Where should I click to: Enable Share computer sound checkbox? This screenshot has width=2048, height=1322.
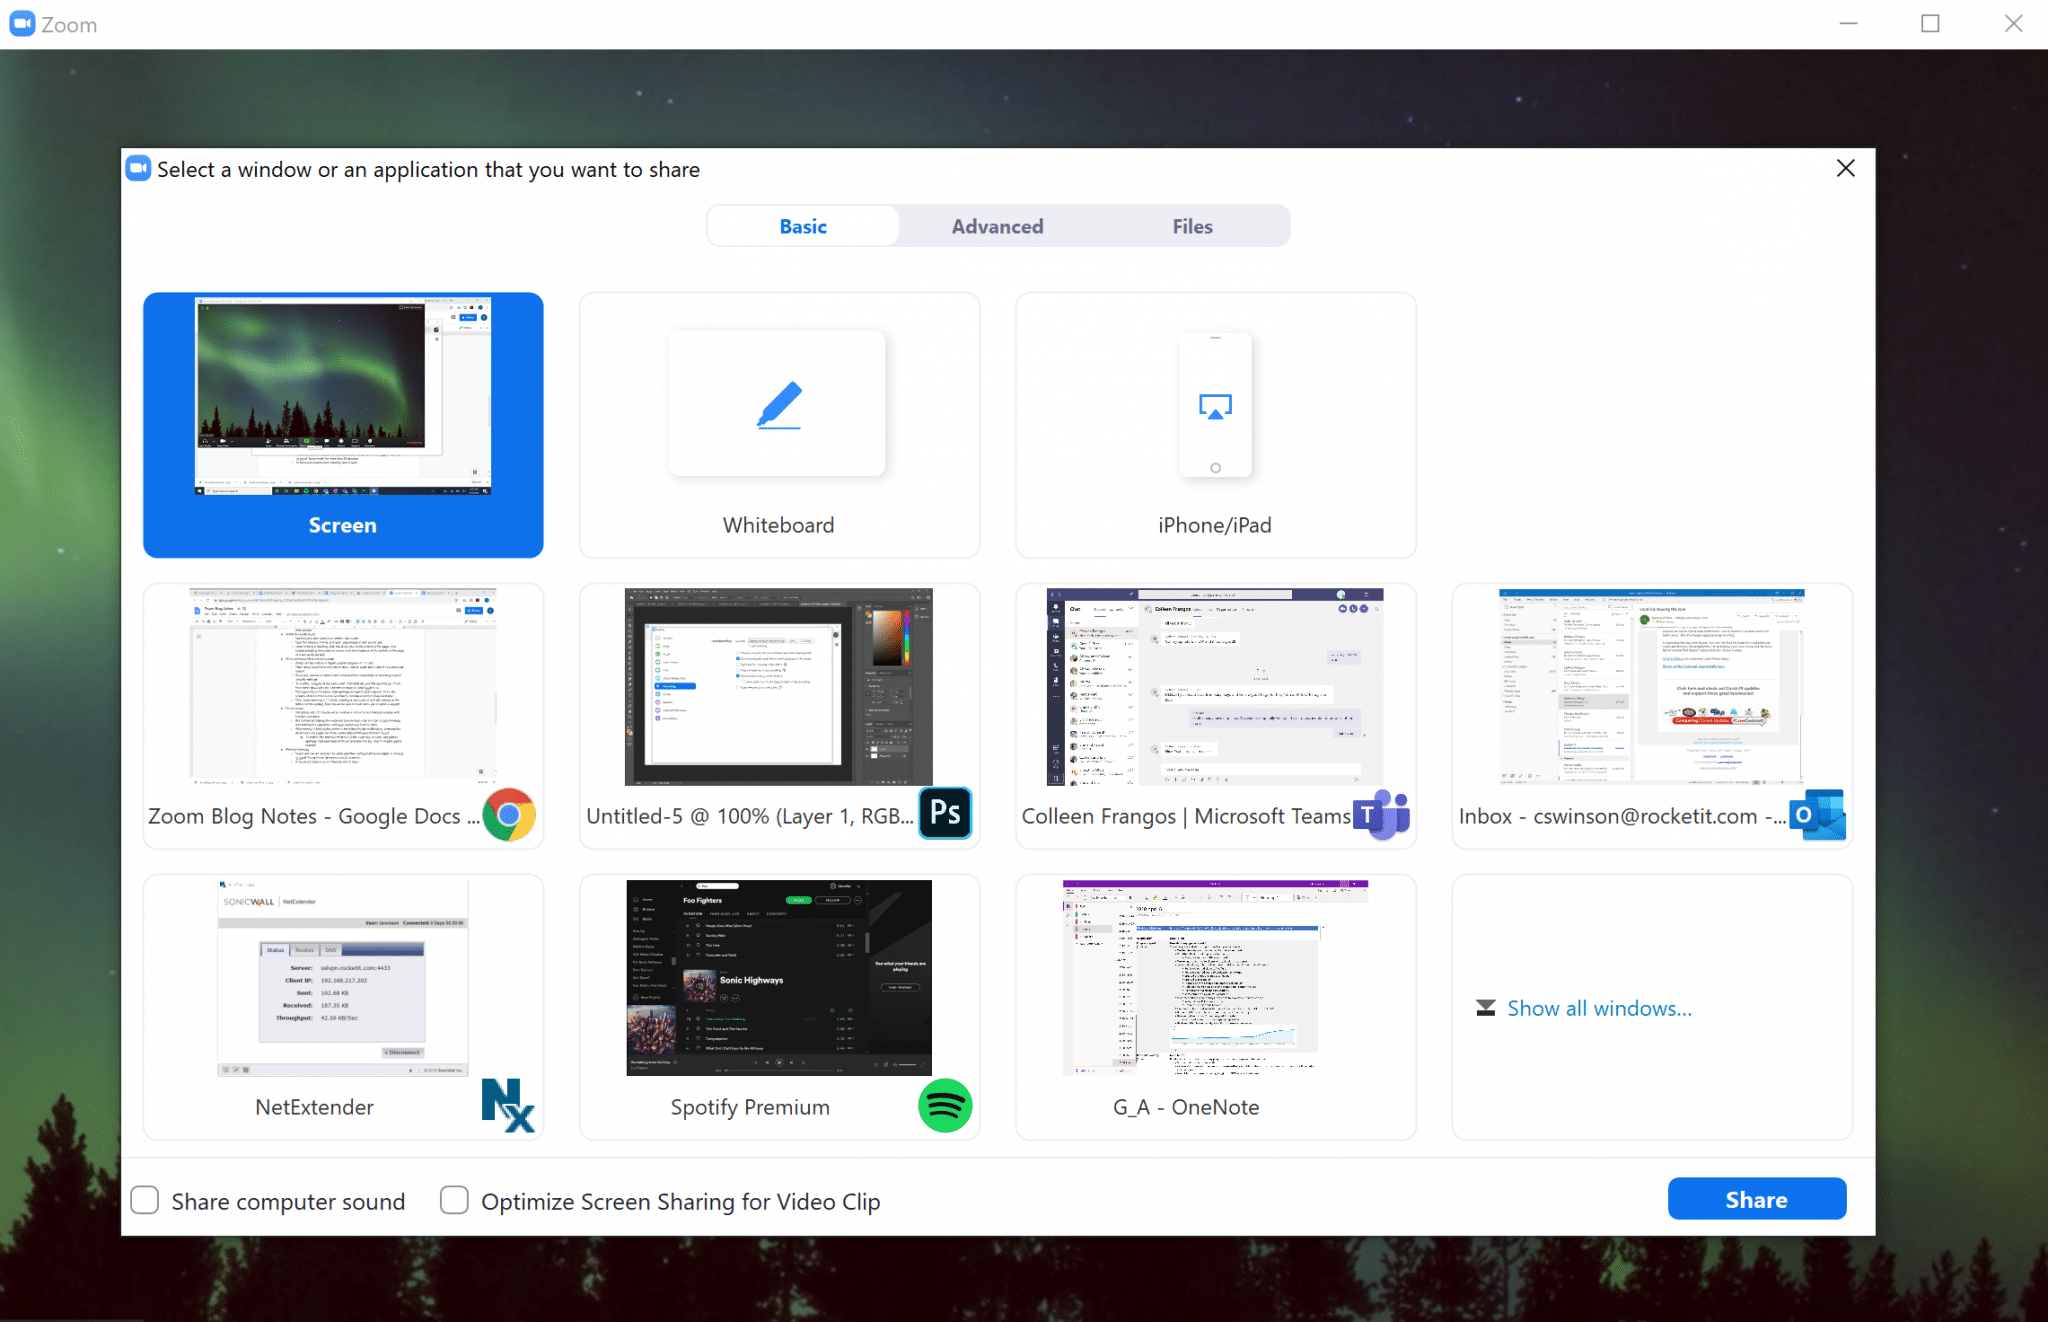pos(145,1200)
